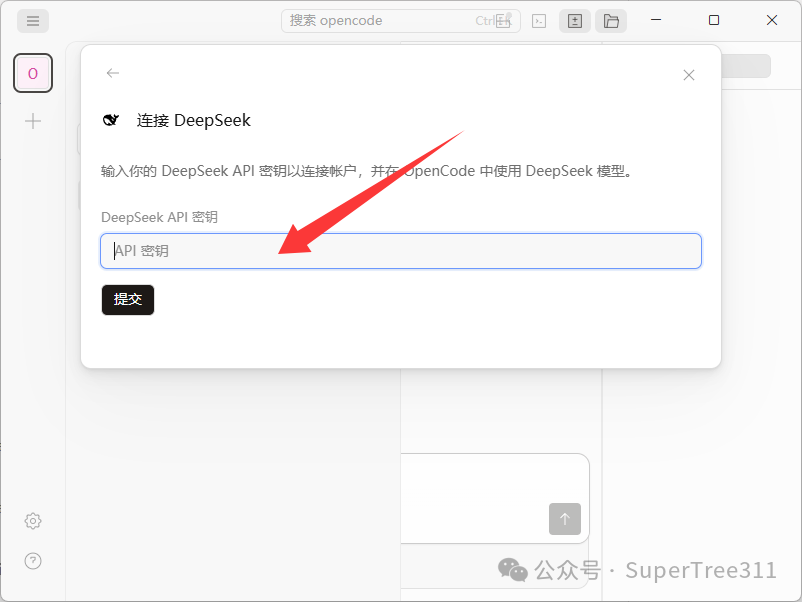The image size is (802, 602).
Task: Click the DeepSeek whale logo
Action: pyautogui.click(x=110, y=120)
